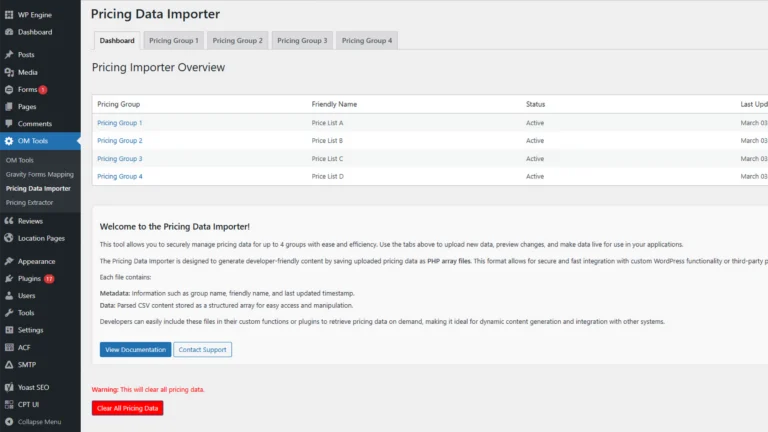Click the CPT UI icon

tap(9, 404)
